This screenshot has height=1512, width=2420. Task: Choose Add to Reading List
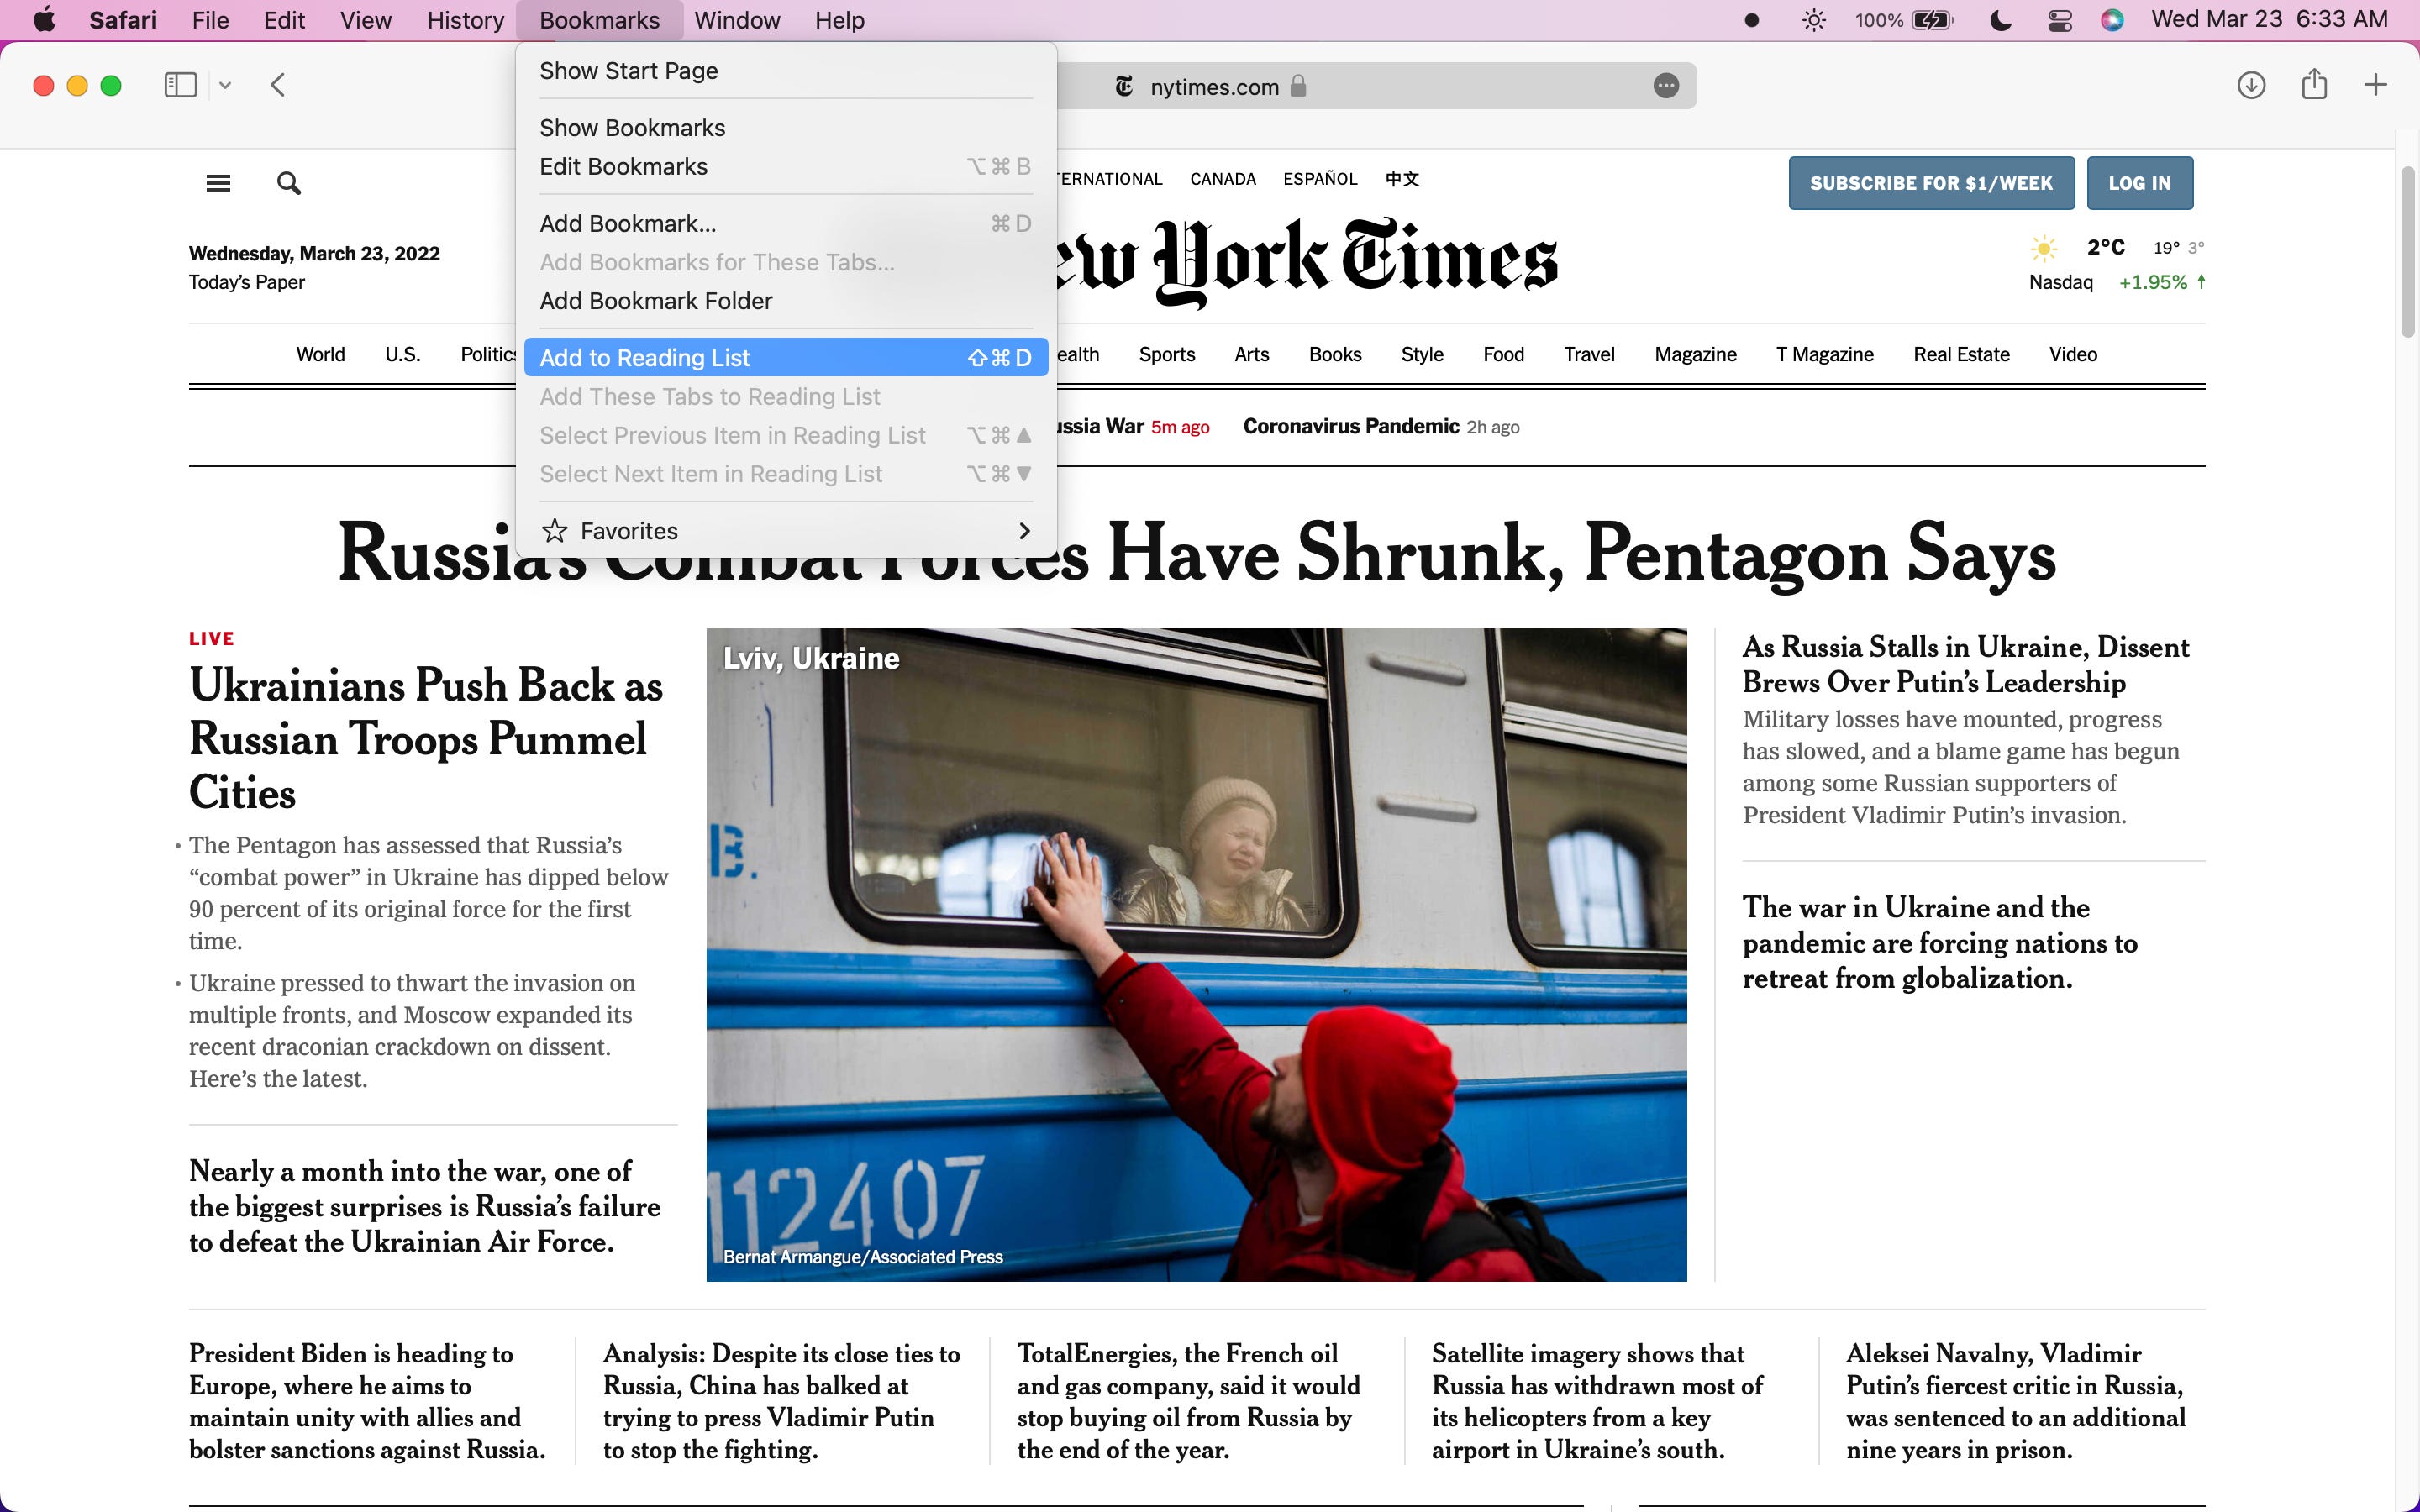786,358
